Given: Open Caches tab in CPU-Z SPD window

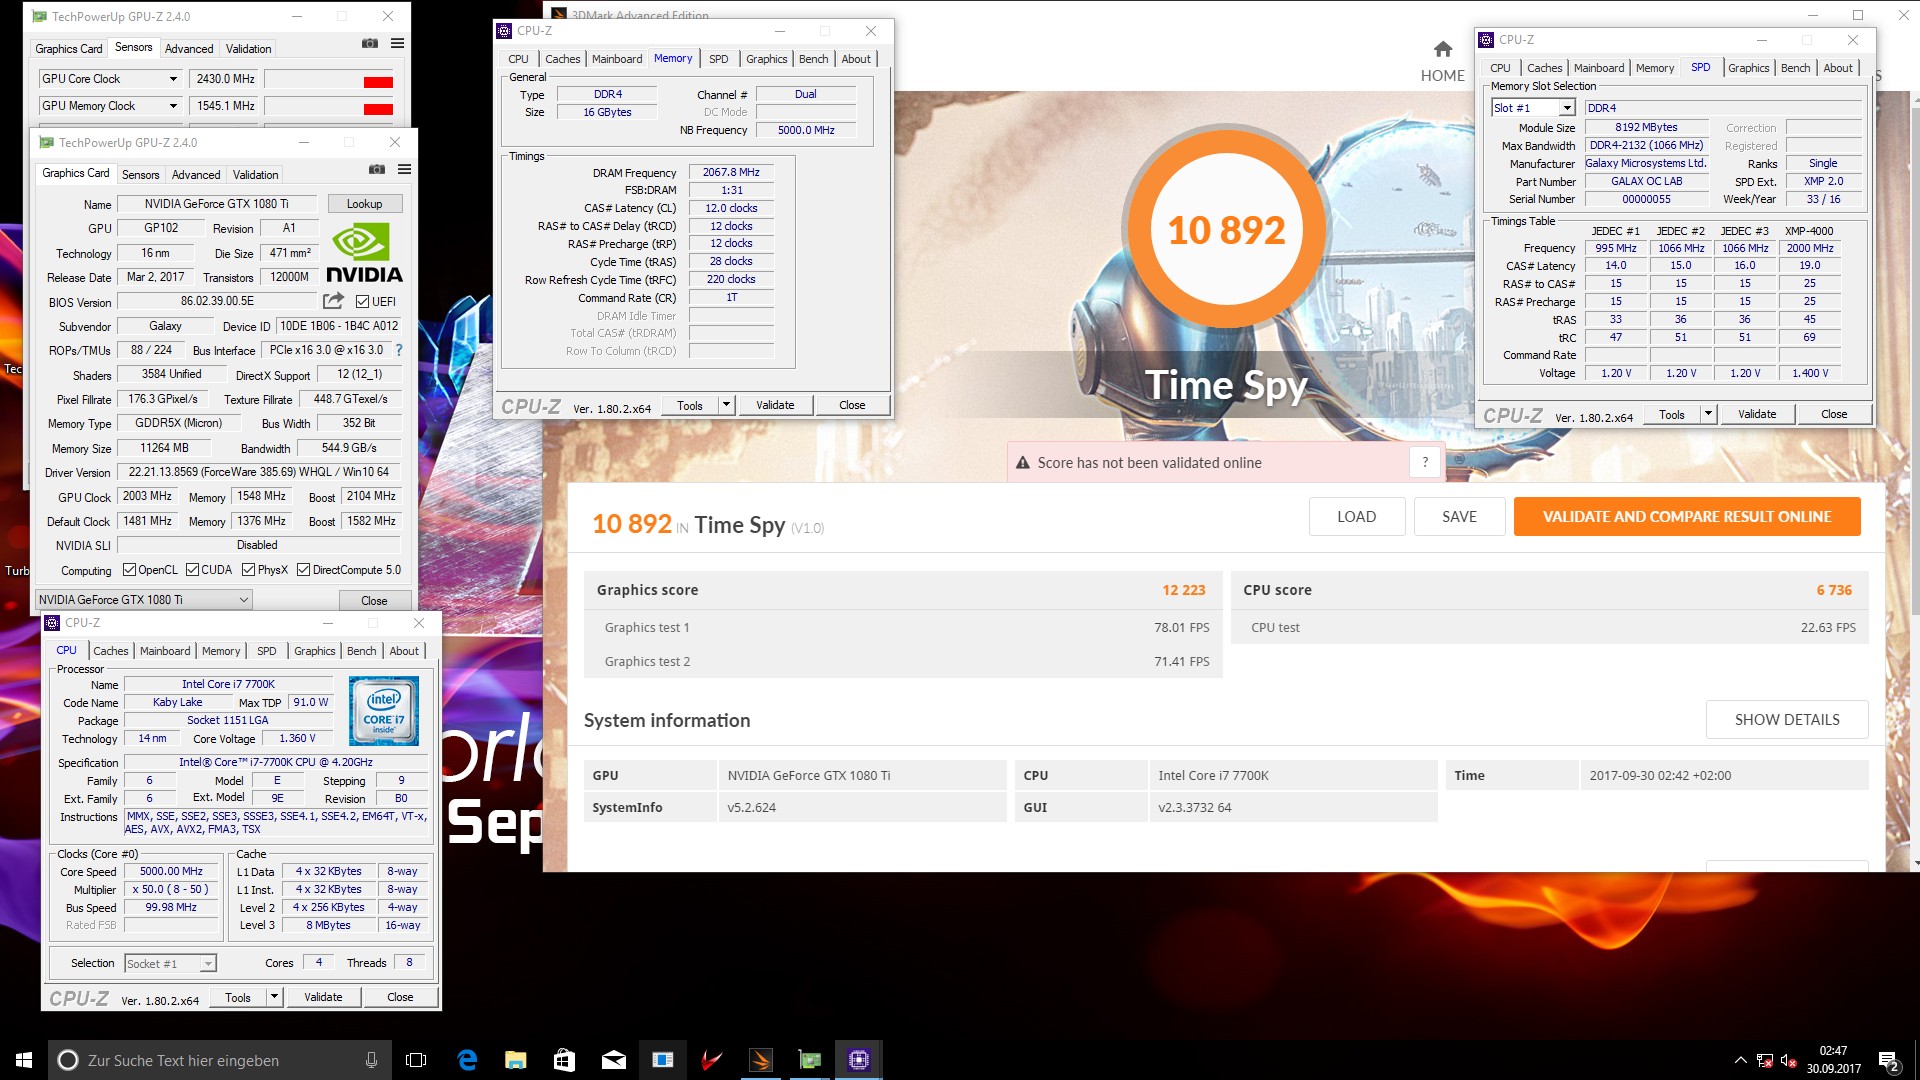Looking at the screenshot, I should coord(1544,68).
